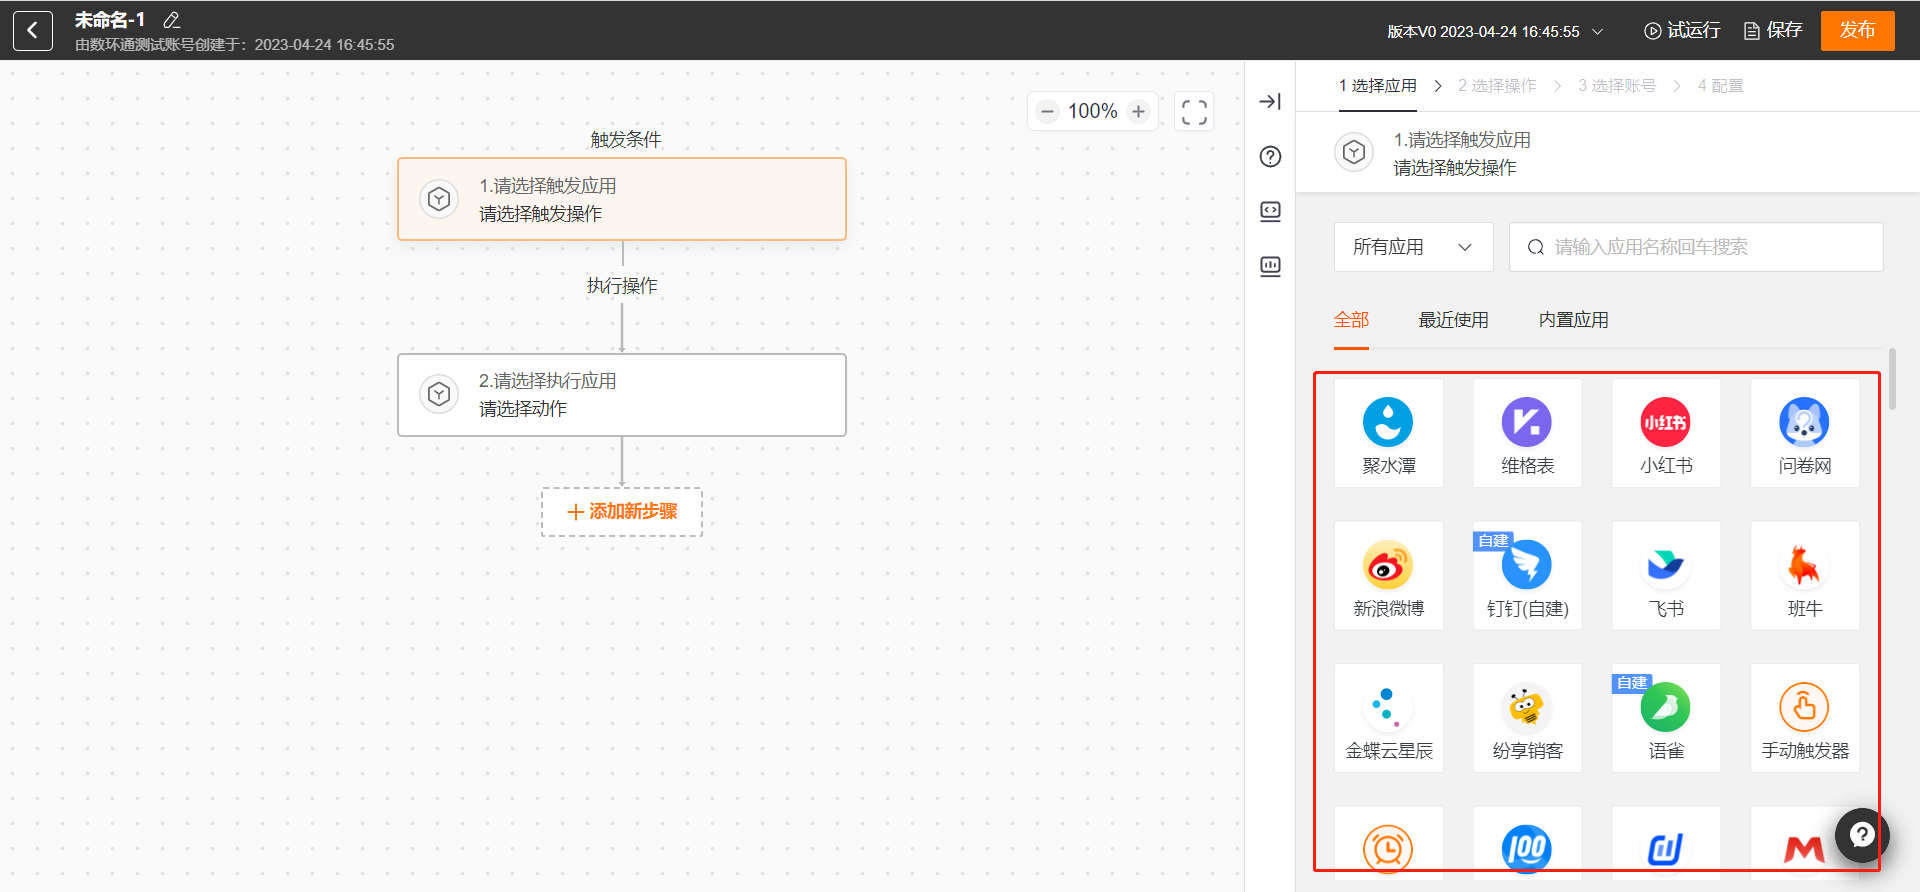The width and height of the screenshot is (1920, 892).
Task: Open the monitor stats sidebar icon
Action: (1270, 266)
